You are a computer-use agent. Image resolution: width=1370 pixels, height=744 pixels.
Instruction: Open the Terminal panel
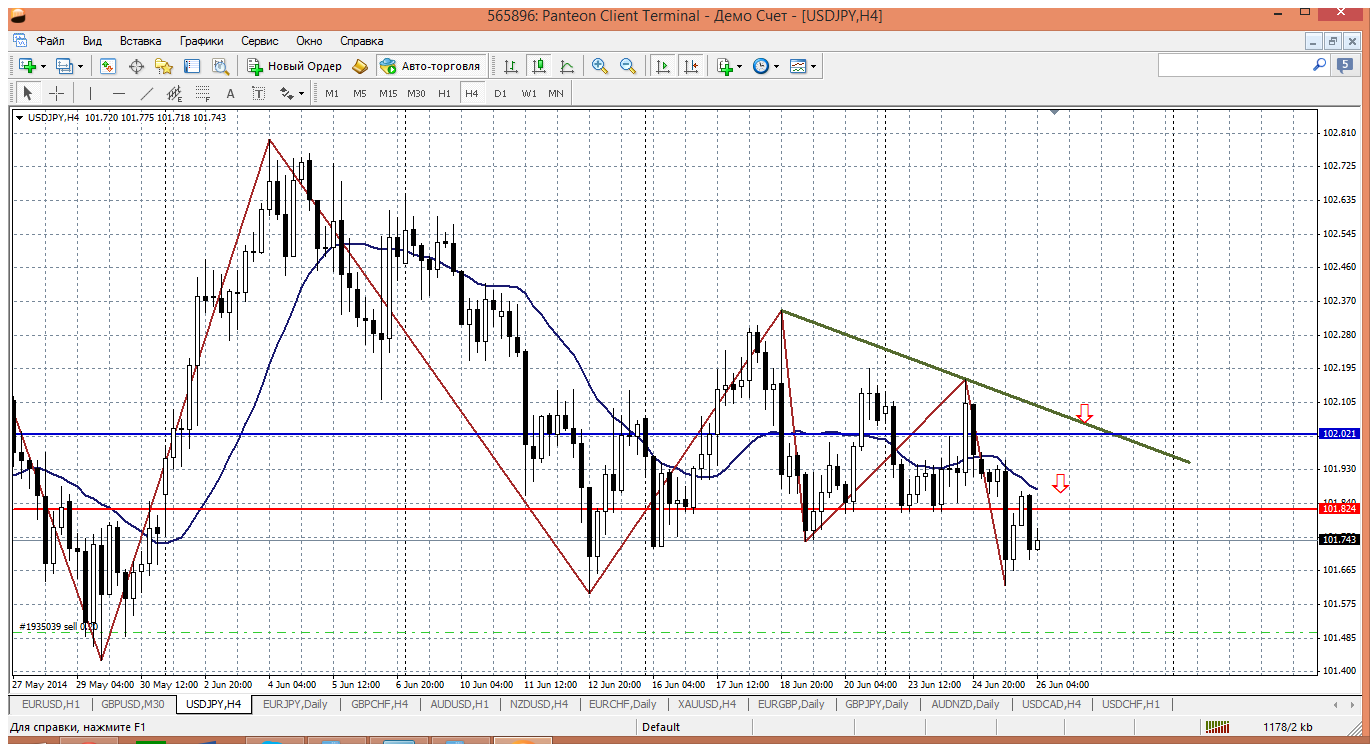[x=192, y=66]
